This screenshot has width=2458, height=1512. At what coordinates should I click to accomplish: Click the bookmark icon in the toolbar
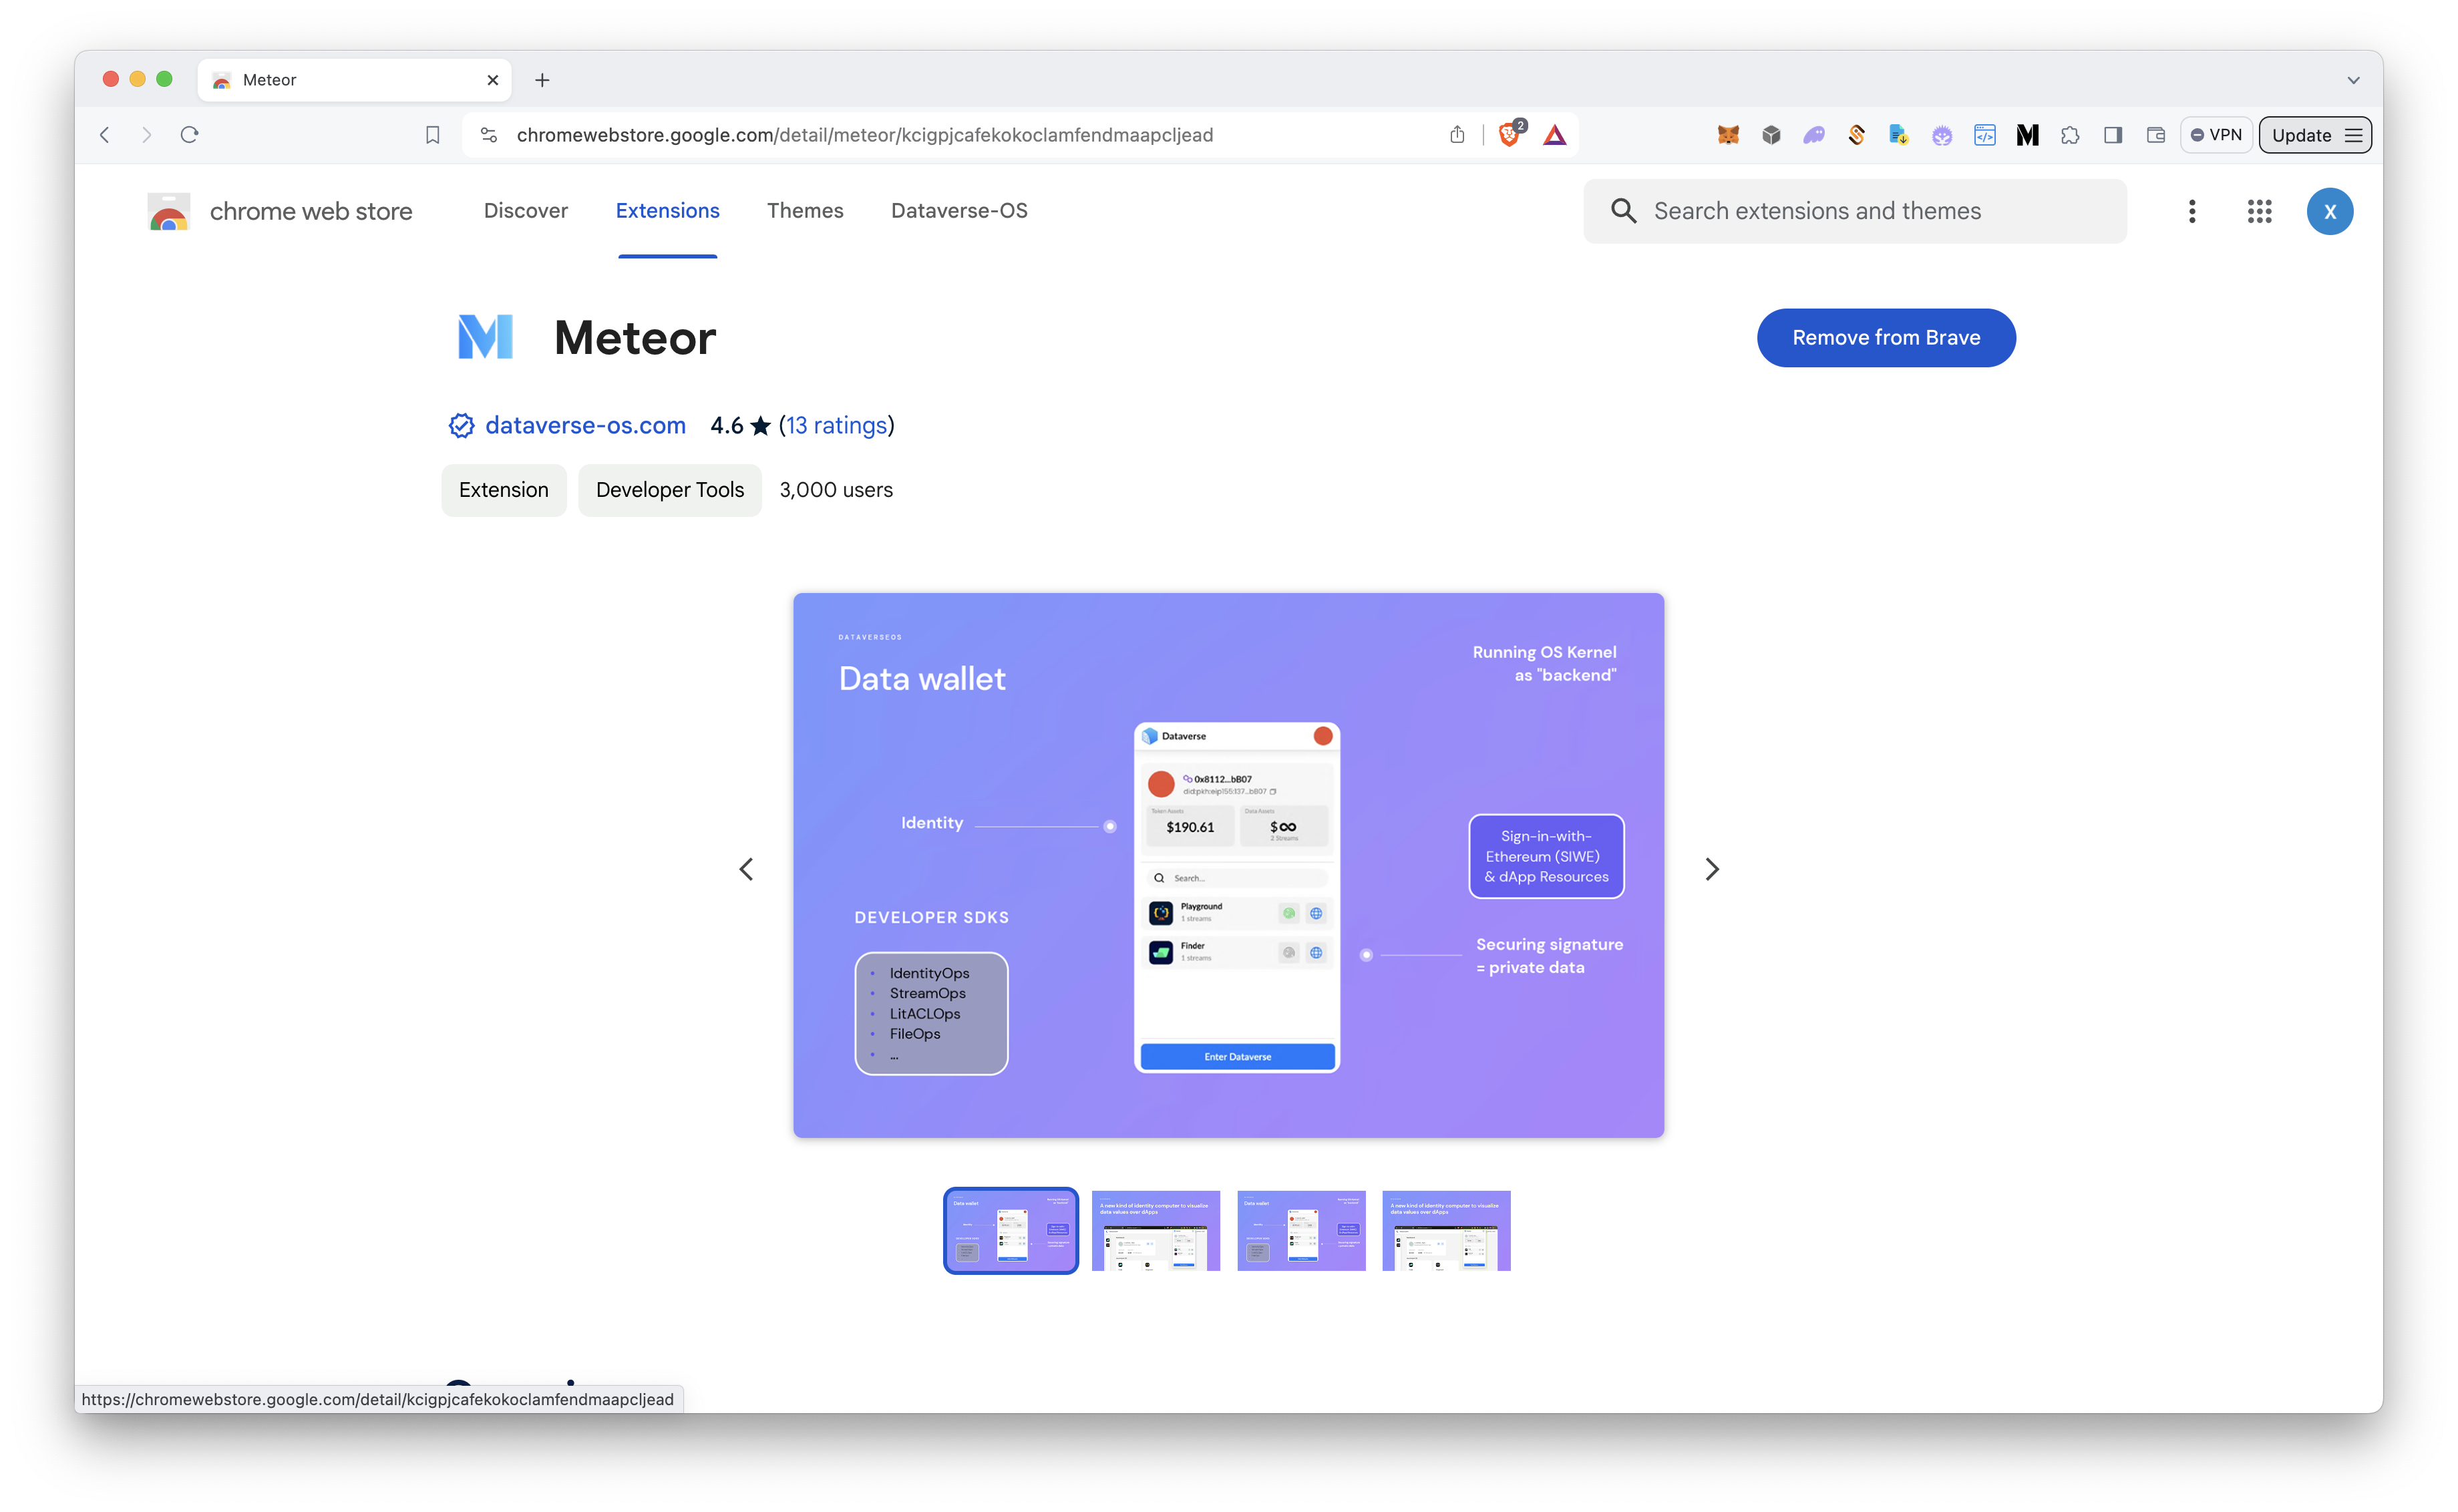pyautogui.click(x=432, y=134)
